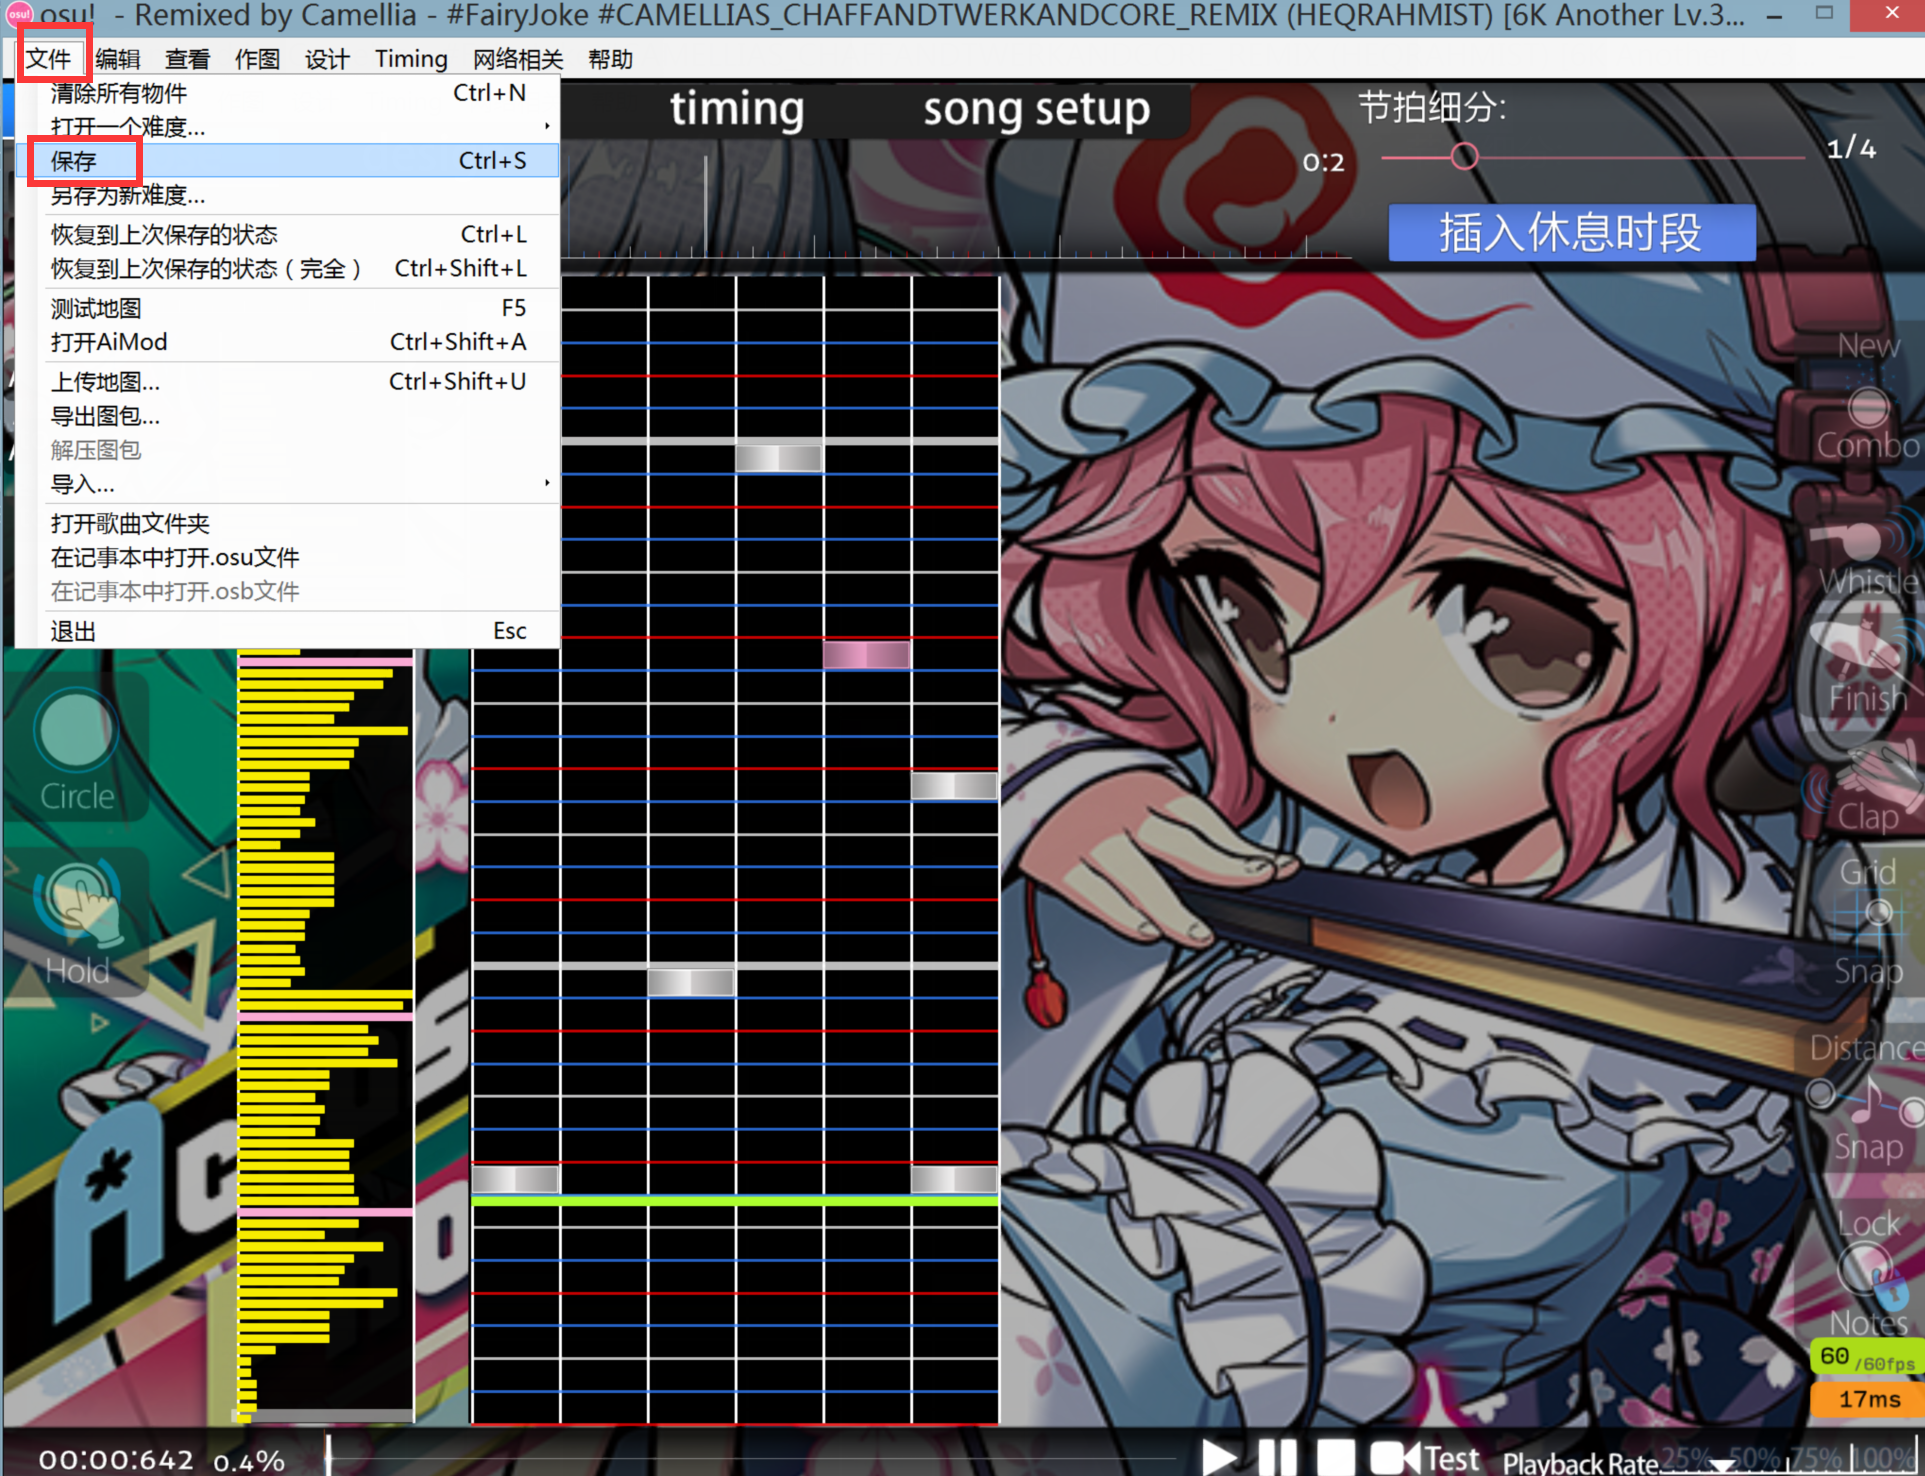Choose 清除所有物件 from the file menu
The height and width of the screenshot is (1476, 1925).
point(288,93)
